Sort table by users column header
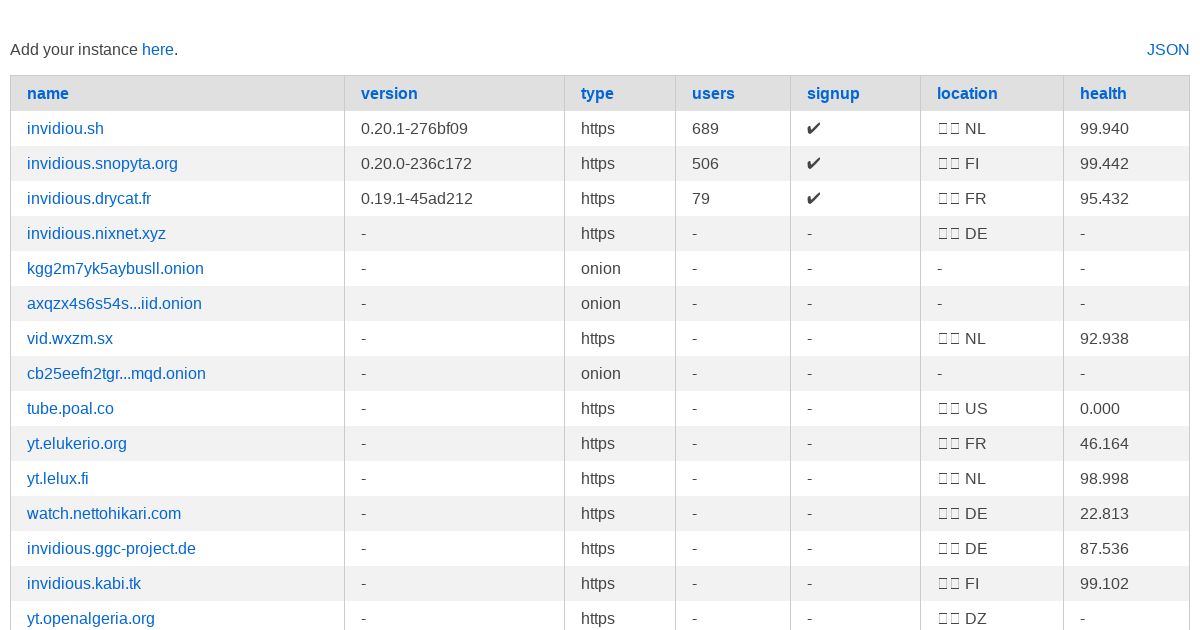The height and width of the screenshot is (630, 1200). click(713, 93)
